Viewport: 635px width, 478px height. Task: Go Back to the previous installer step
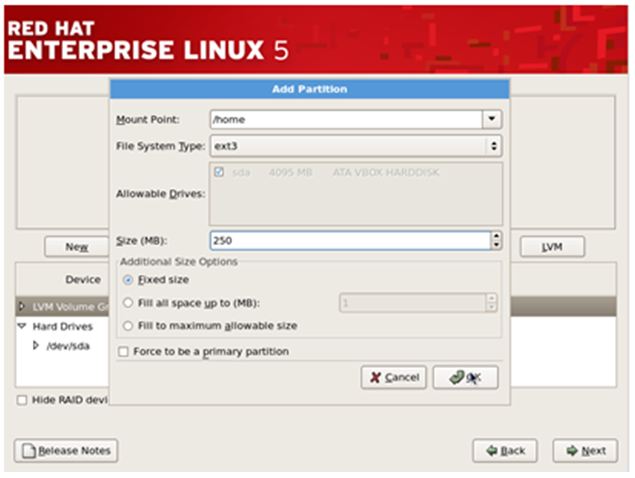[505, 450]
